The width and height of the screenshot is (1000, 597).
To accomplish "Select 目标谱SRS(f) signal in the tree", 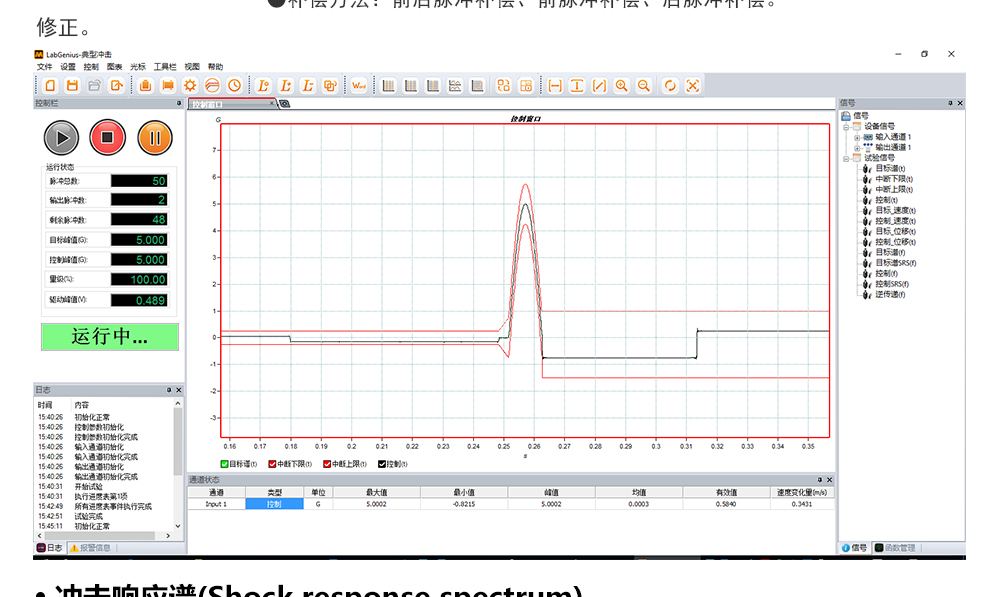I will pos(896,263).
